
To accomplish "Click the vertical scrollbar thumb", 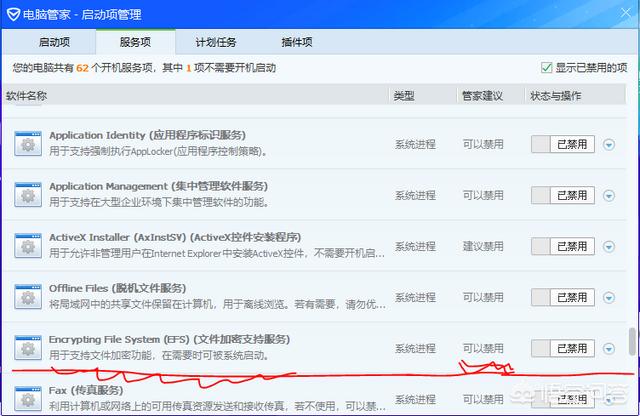I will pos(631,341).
